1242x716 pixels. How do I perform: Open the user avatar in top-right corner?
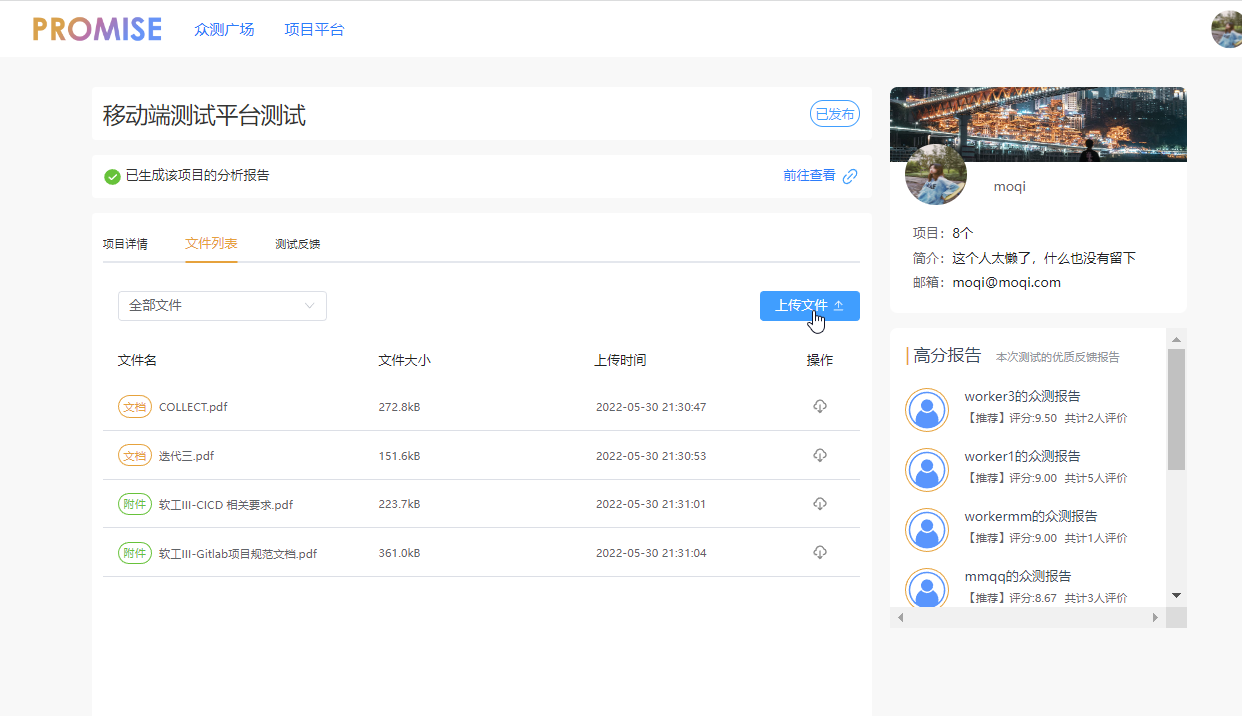coord(1227,29)
